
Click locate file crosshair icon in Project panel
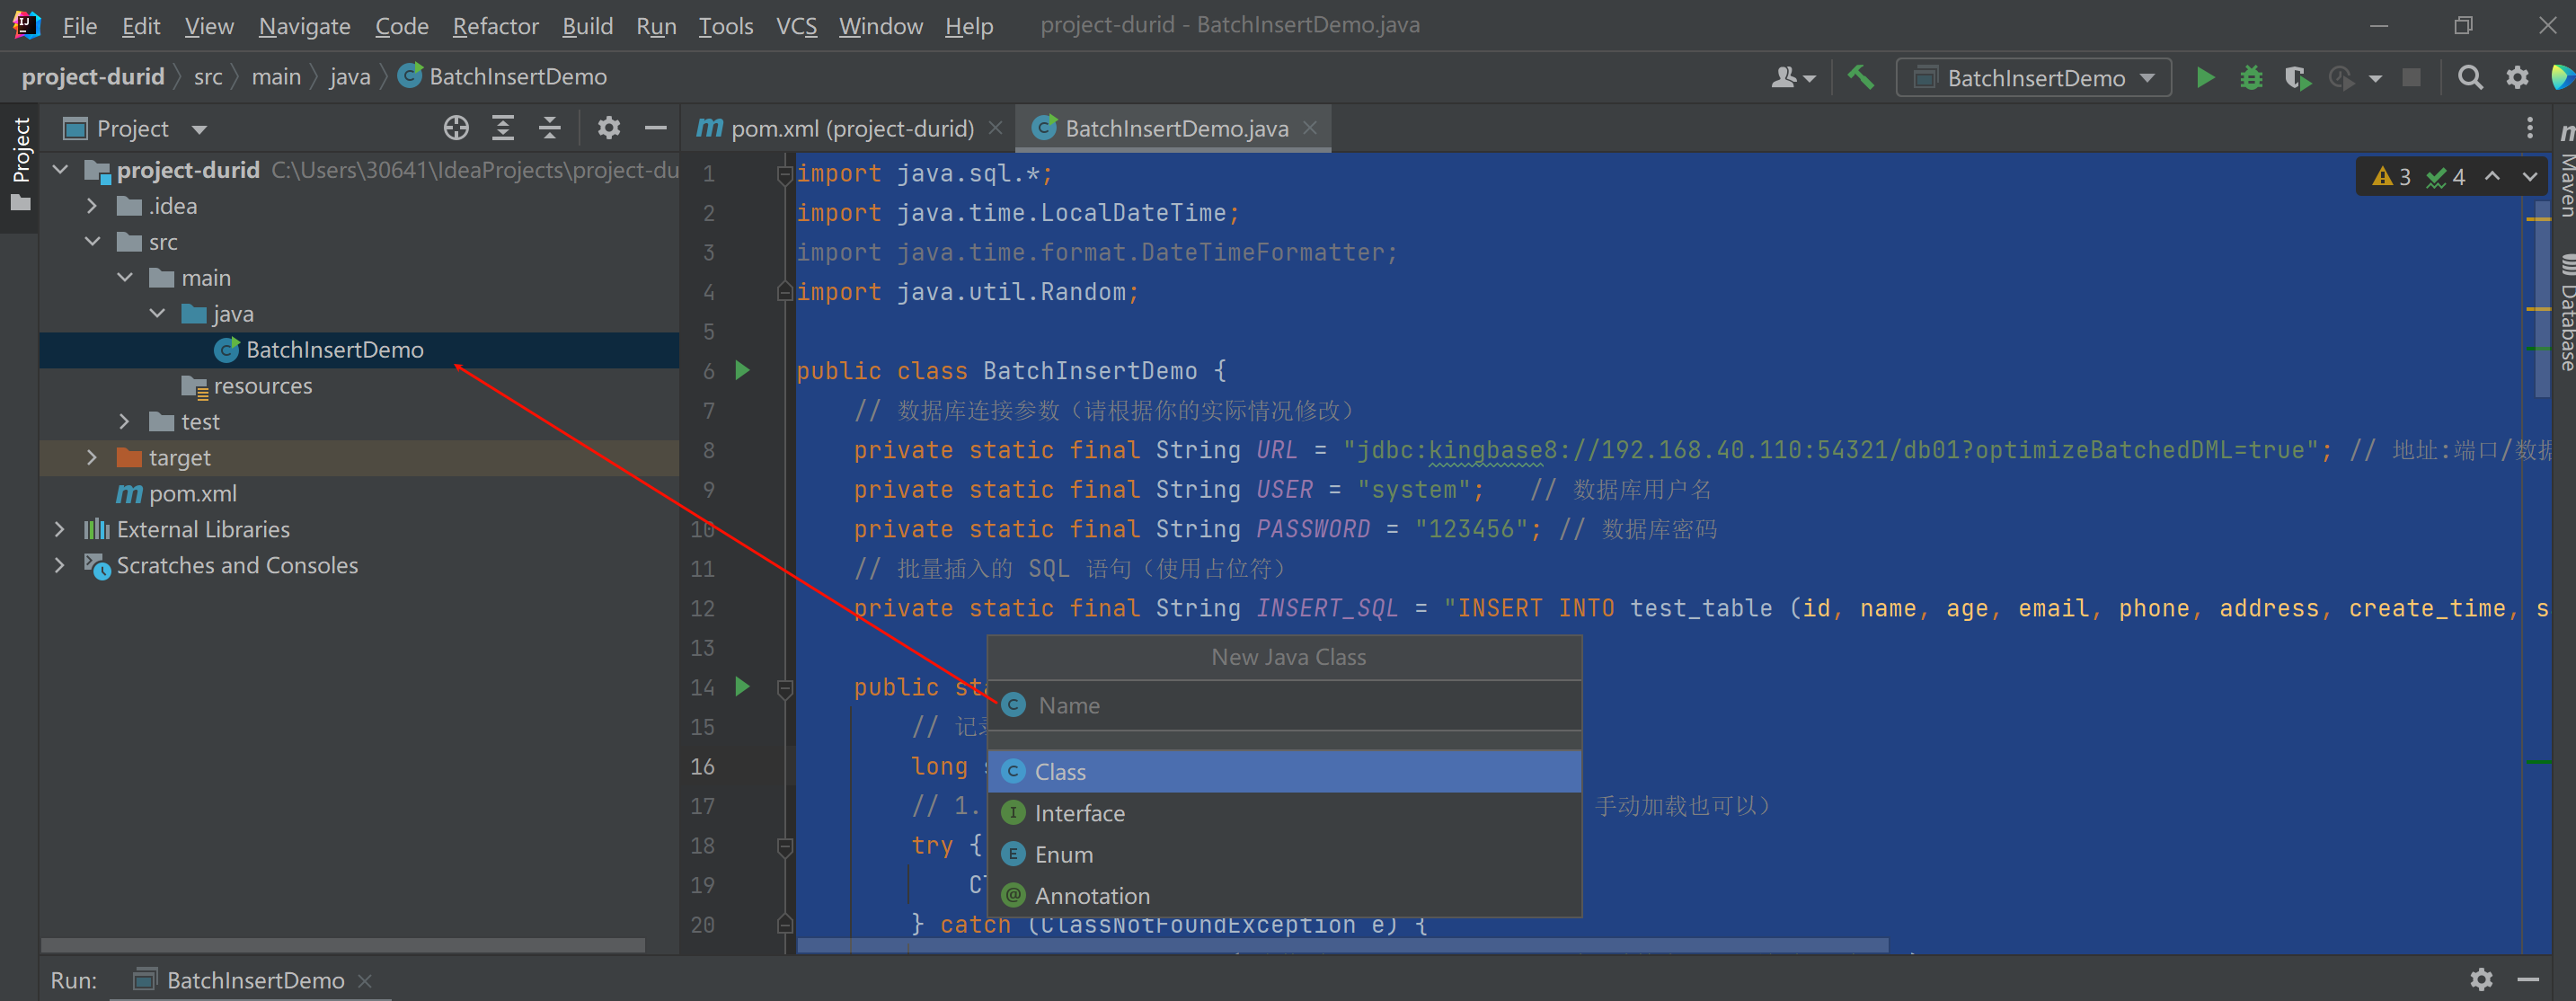point(456,128)
